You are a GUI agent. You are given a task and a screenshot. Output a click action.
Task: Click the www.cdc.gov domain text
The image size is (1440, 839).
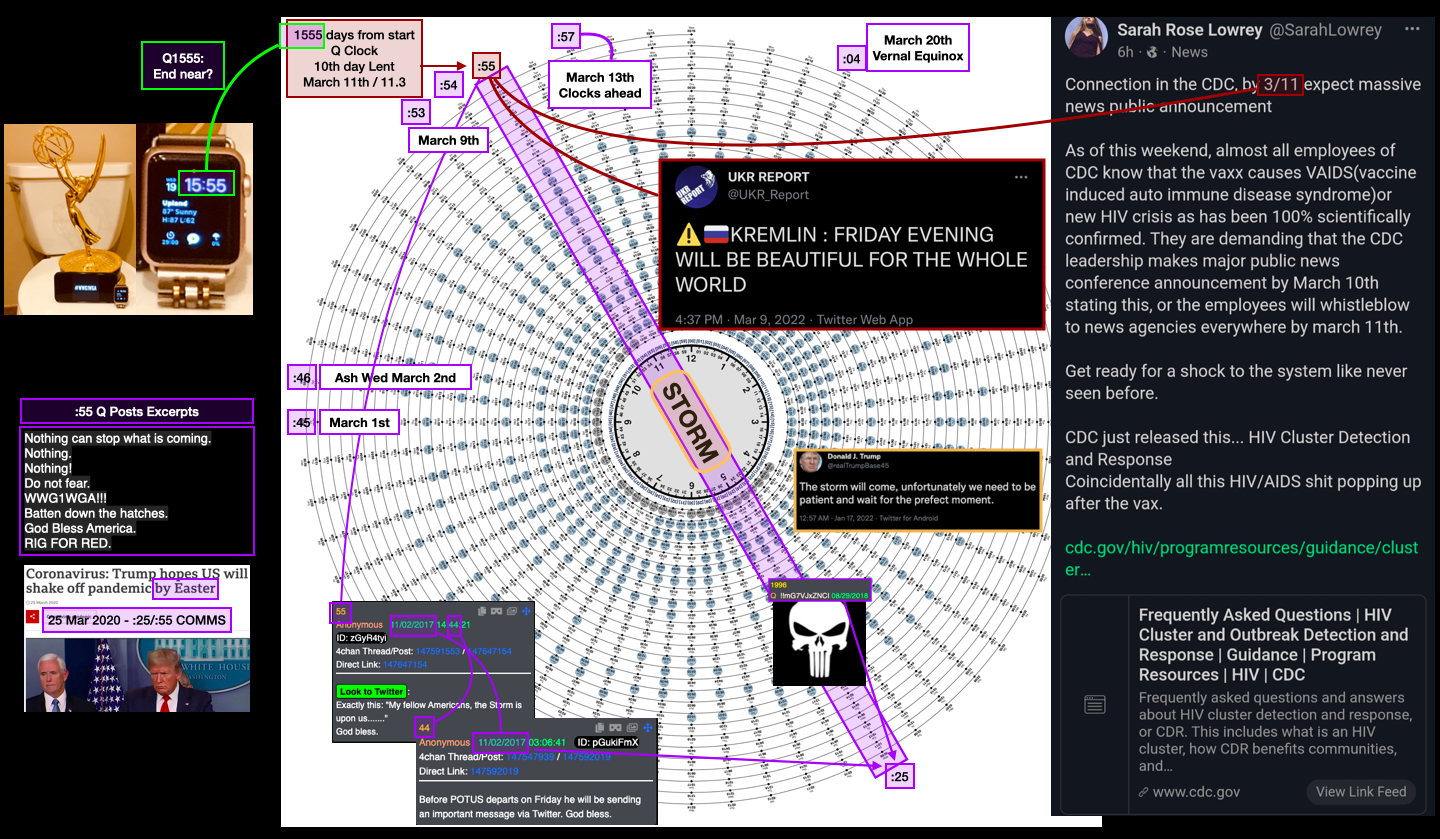pos(1196,792)
